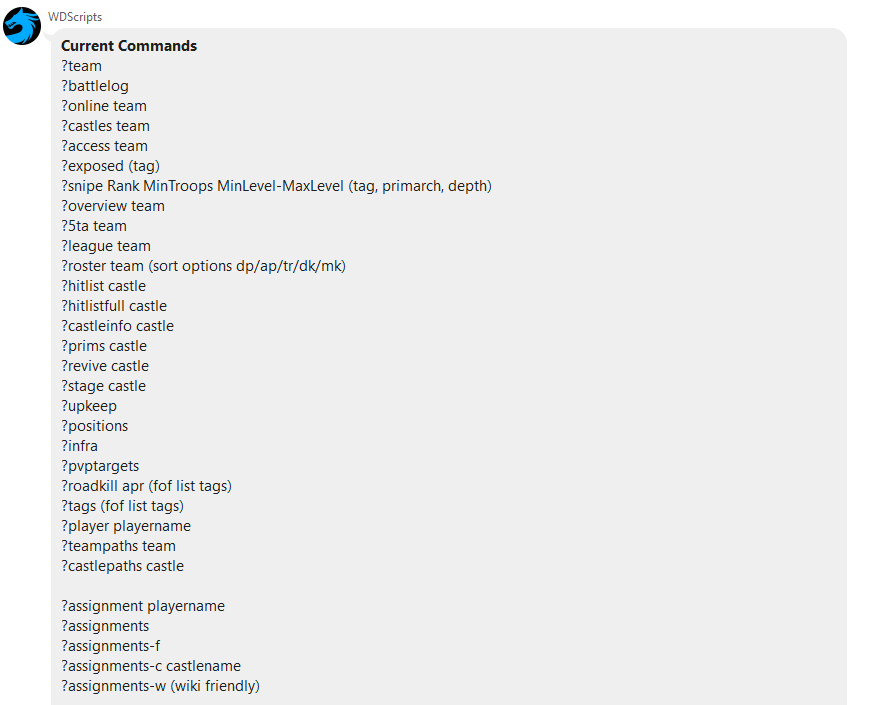
Task: Open the ?5ta team link
Action: click(x=93, y=225)
